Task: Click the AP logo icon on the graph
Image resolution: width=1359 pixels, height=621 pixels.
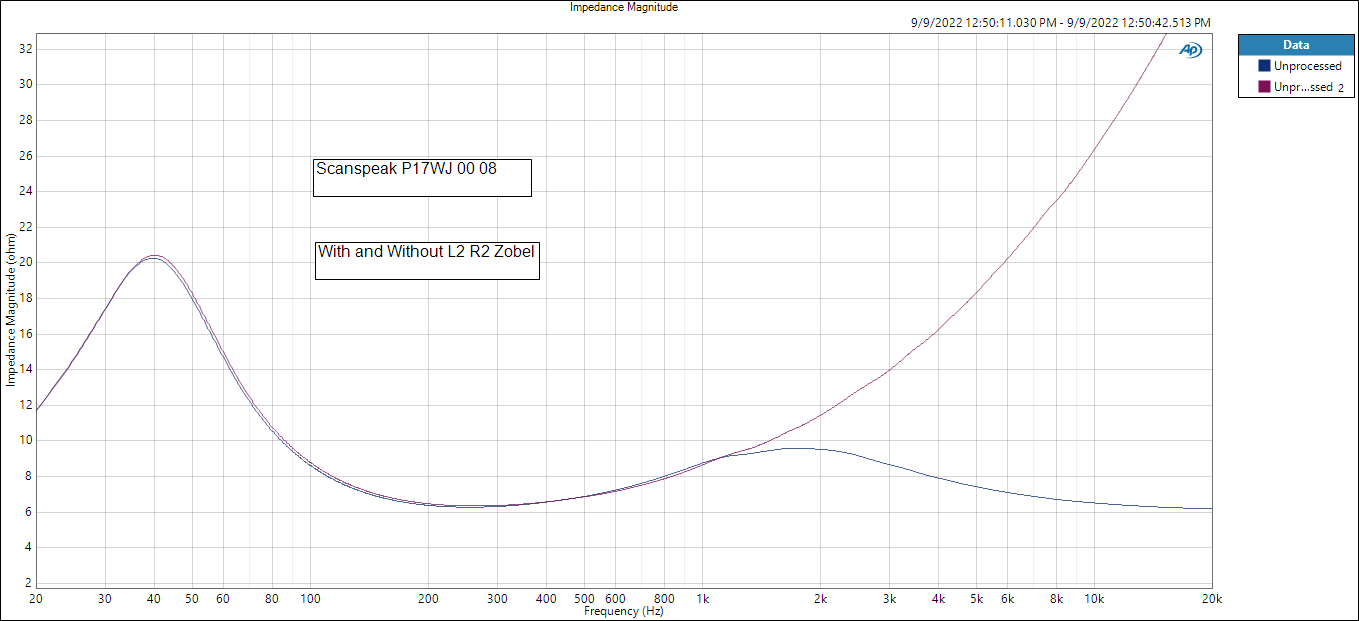Action: [1190, 50]
